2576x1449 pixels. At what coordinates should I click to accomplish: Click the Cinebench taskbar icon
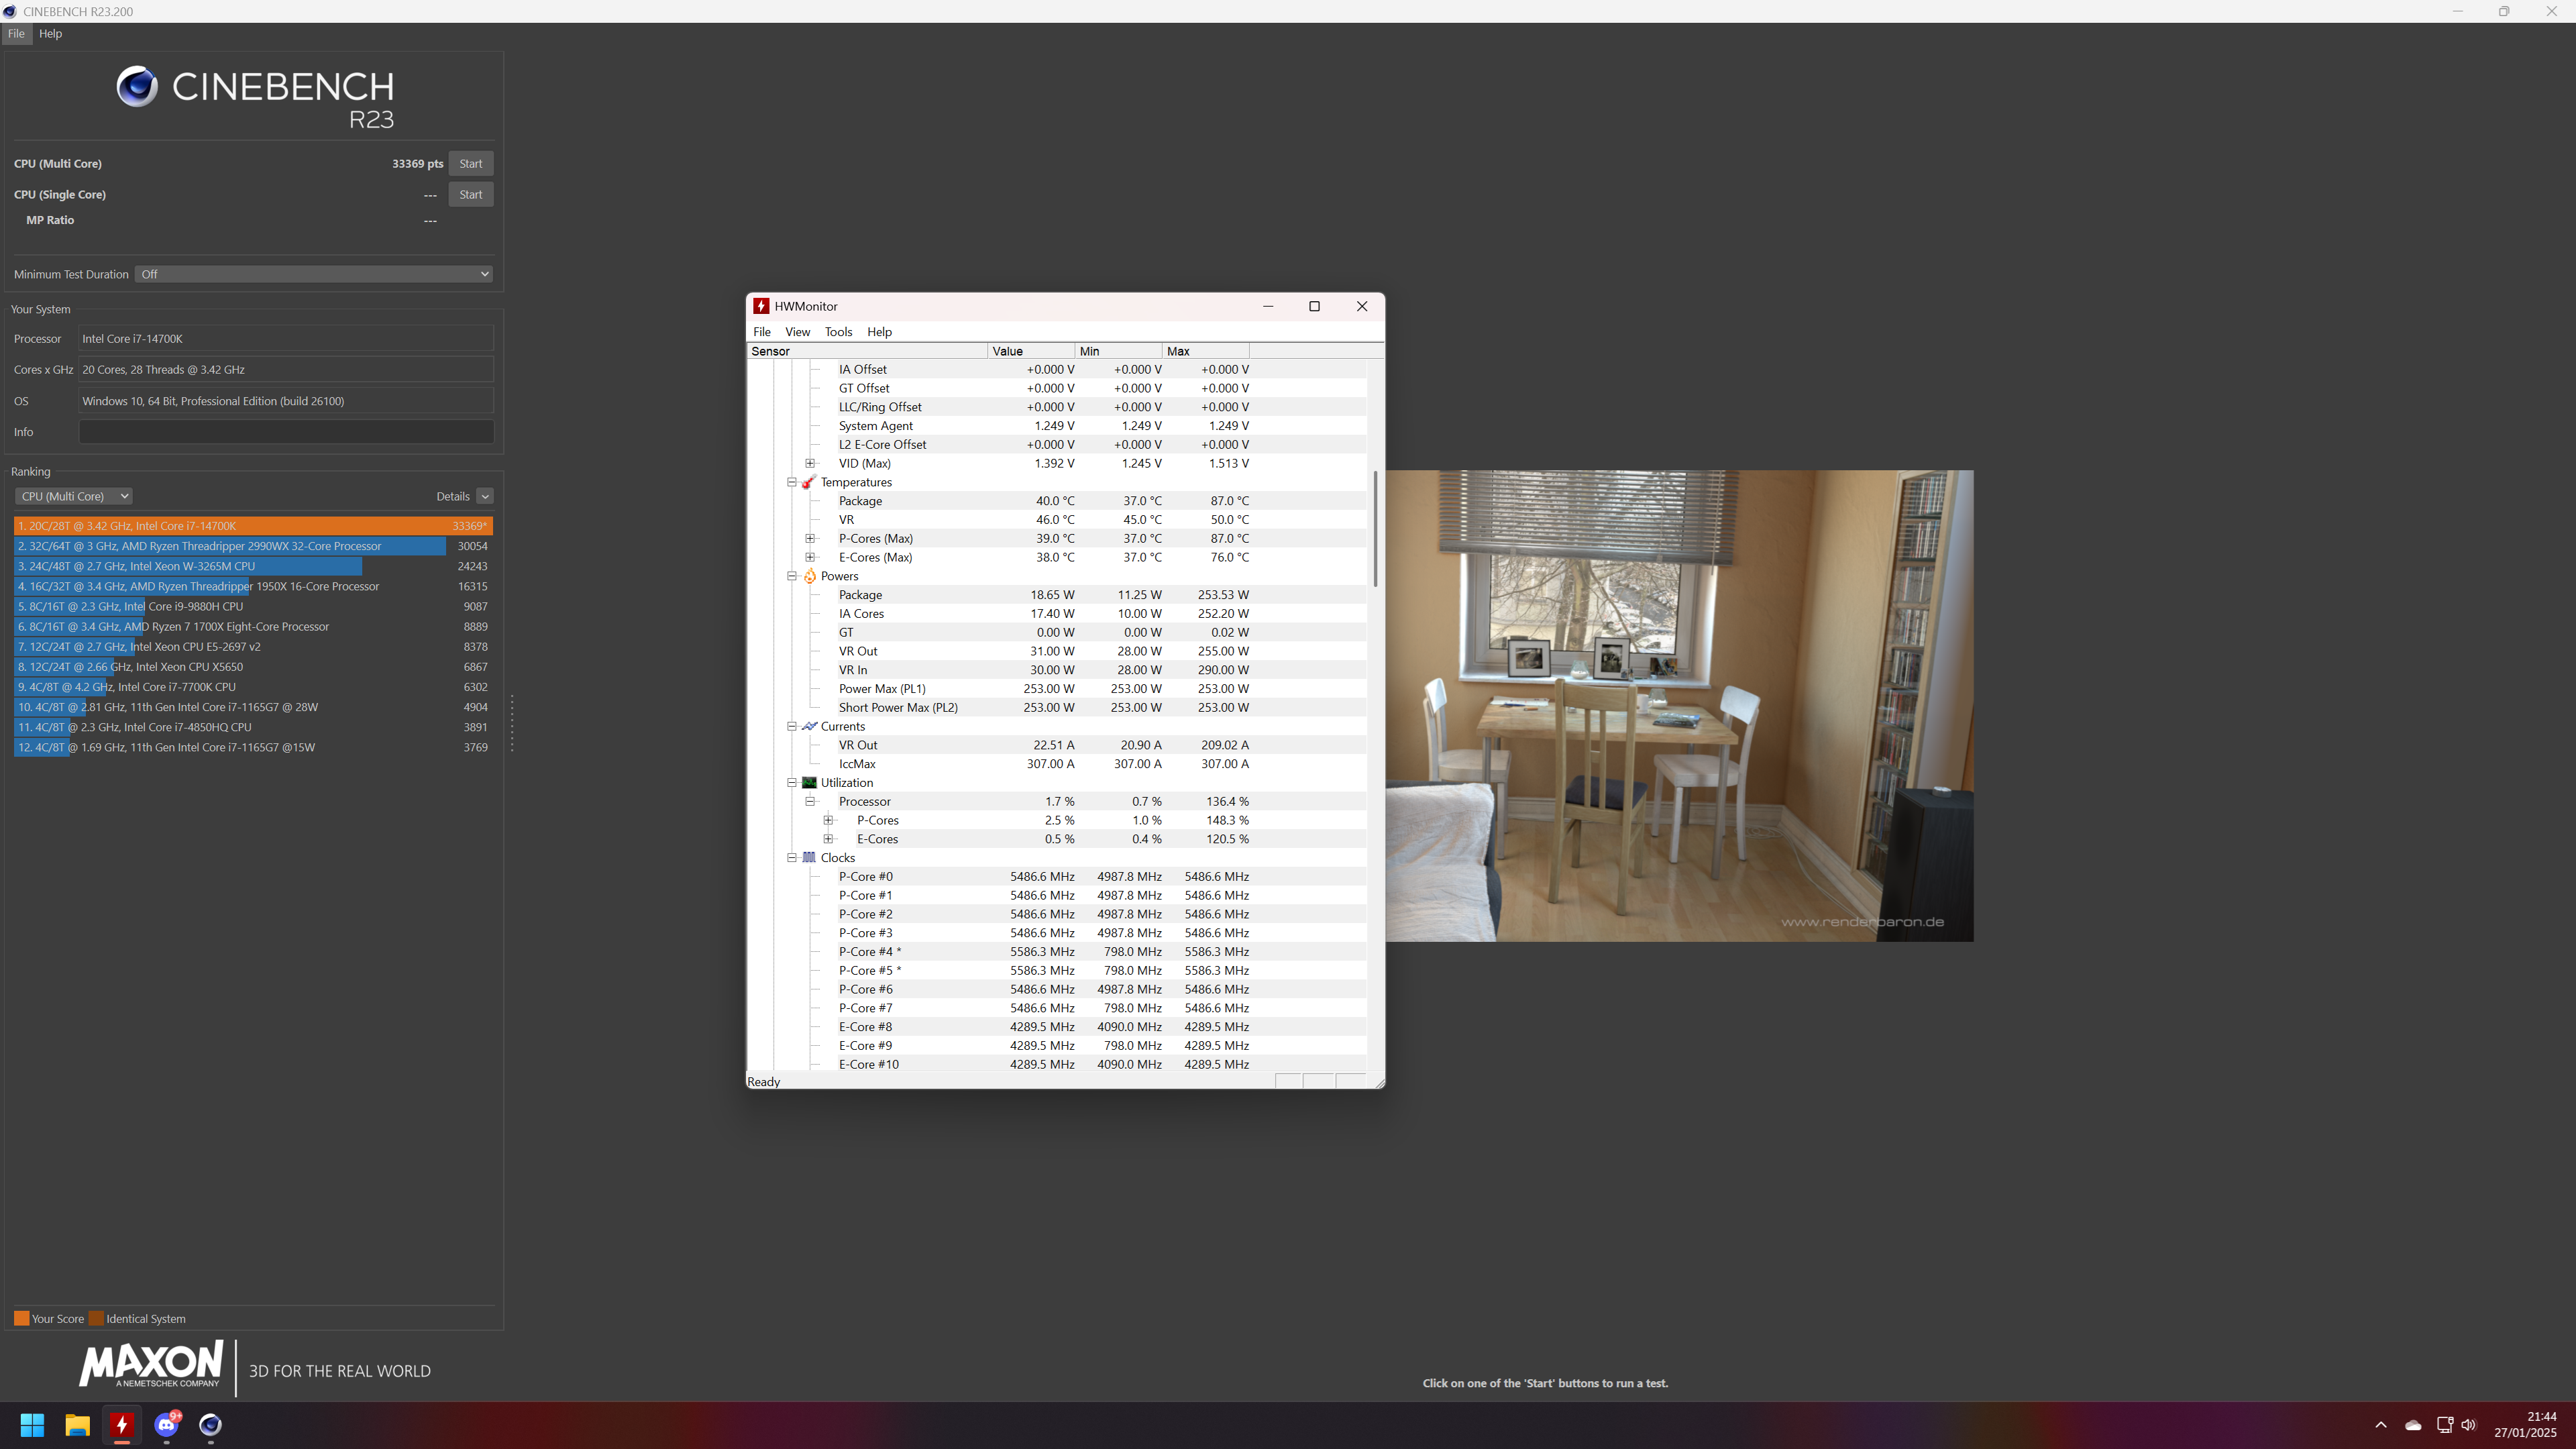coord(210,1425)
